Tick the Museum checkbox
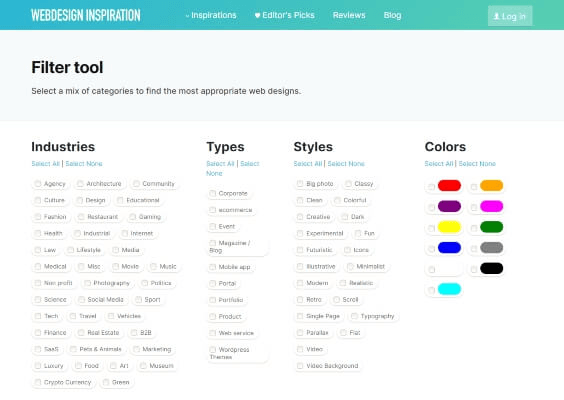The width and height of the screenshot is (564, 400). tap(143, 366)
